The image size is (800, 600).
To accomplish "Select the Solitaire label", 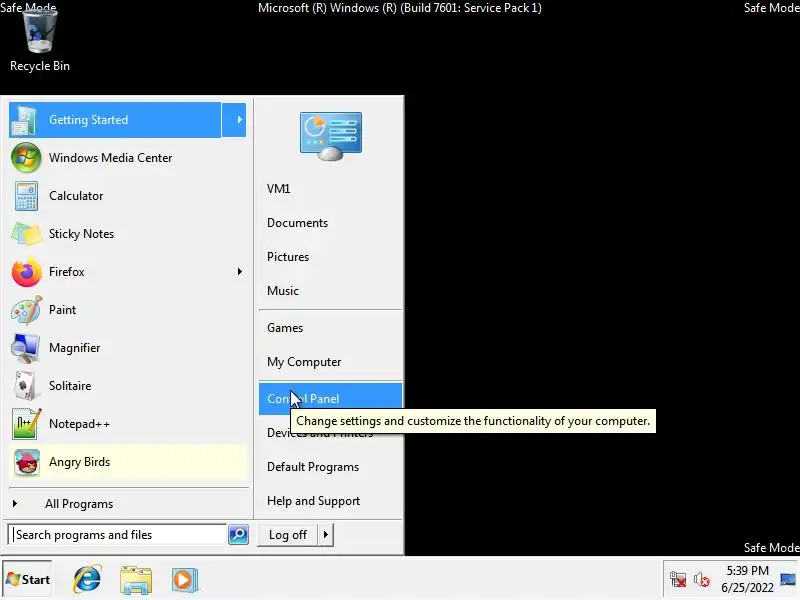I will click(x=70, y=386).
